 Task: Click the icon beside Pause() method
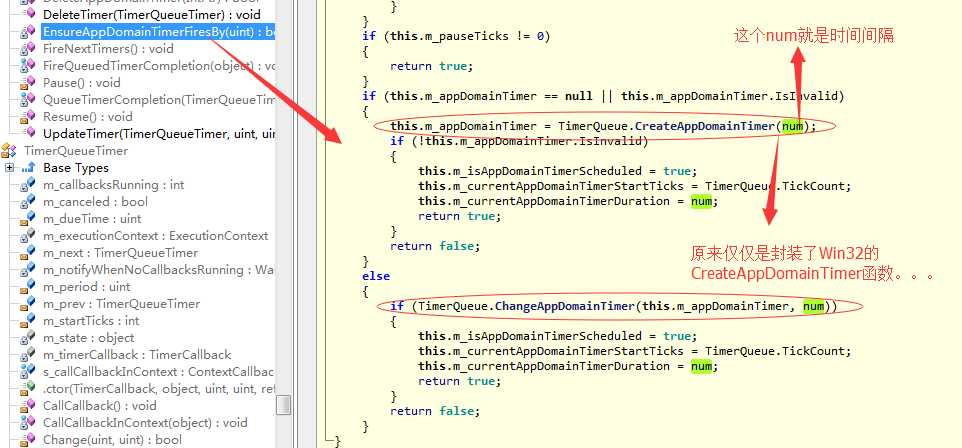[28, 82]
